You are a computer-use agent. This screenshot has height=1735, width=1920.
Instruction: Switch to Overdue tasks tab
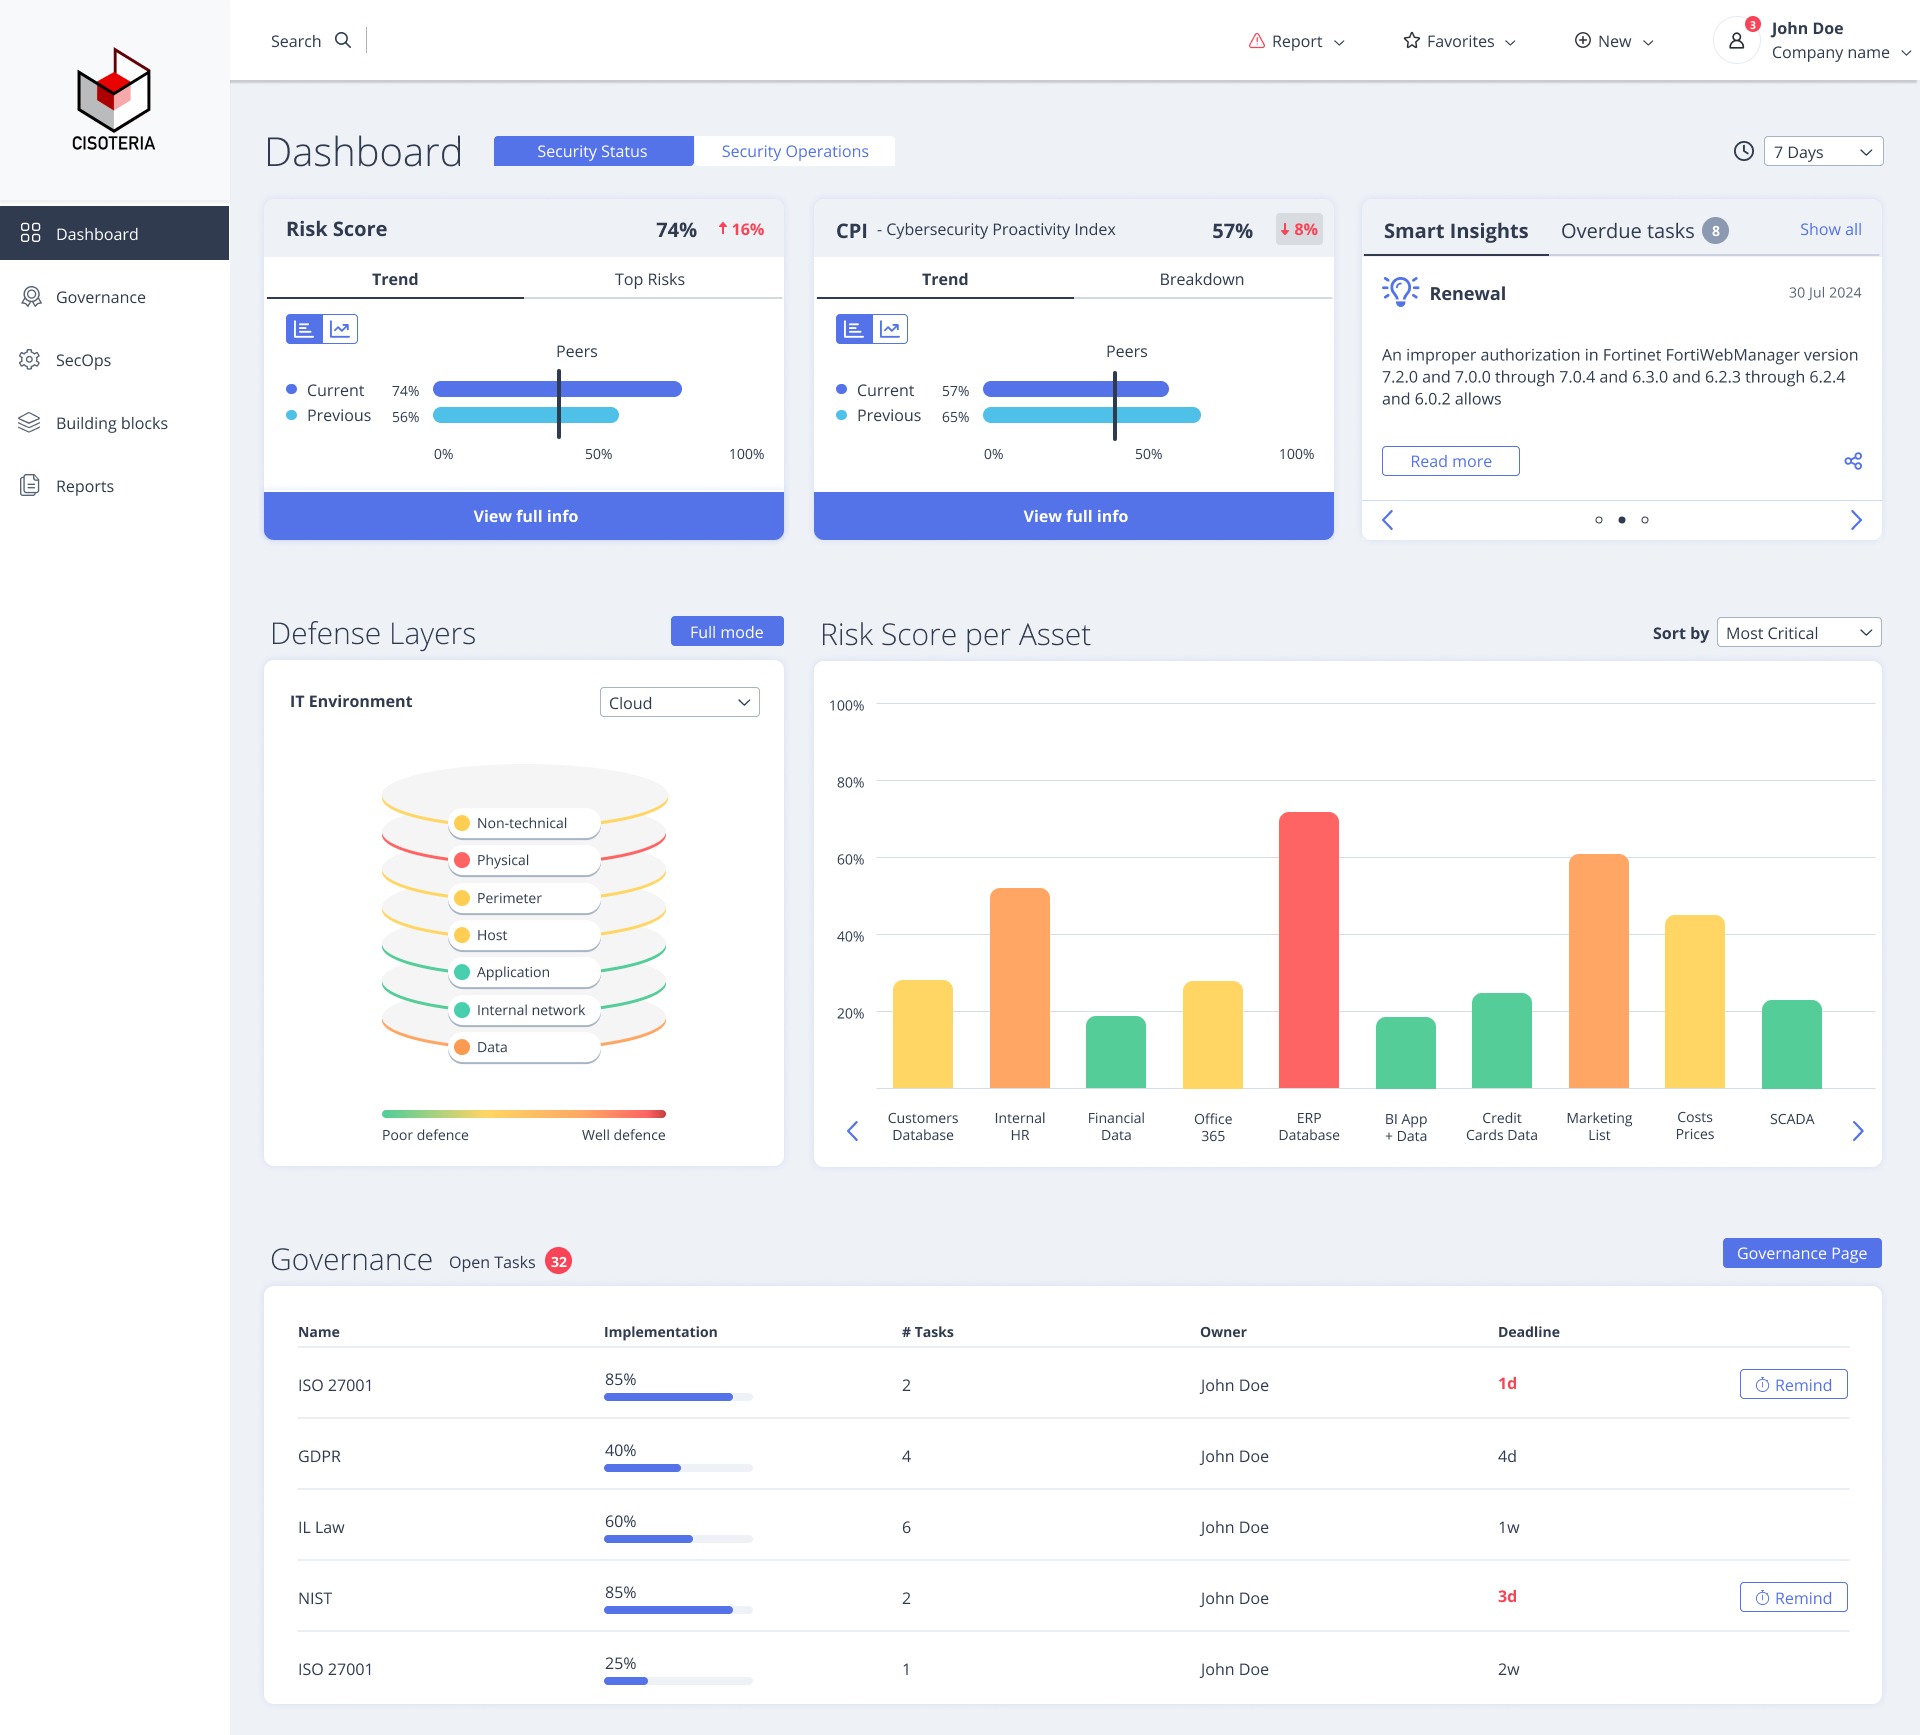pos(1644,231)
